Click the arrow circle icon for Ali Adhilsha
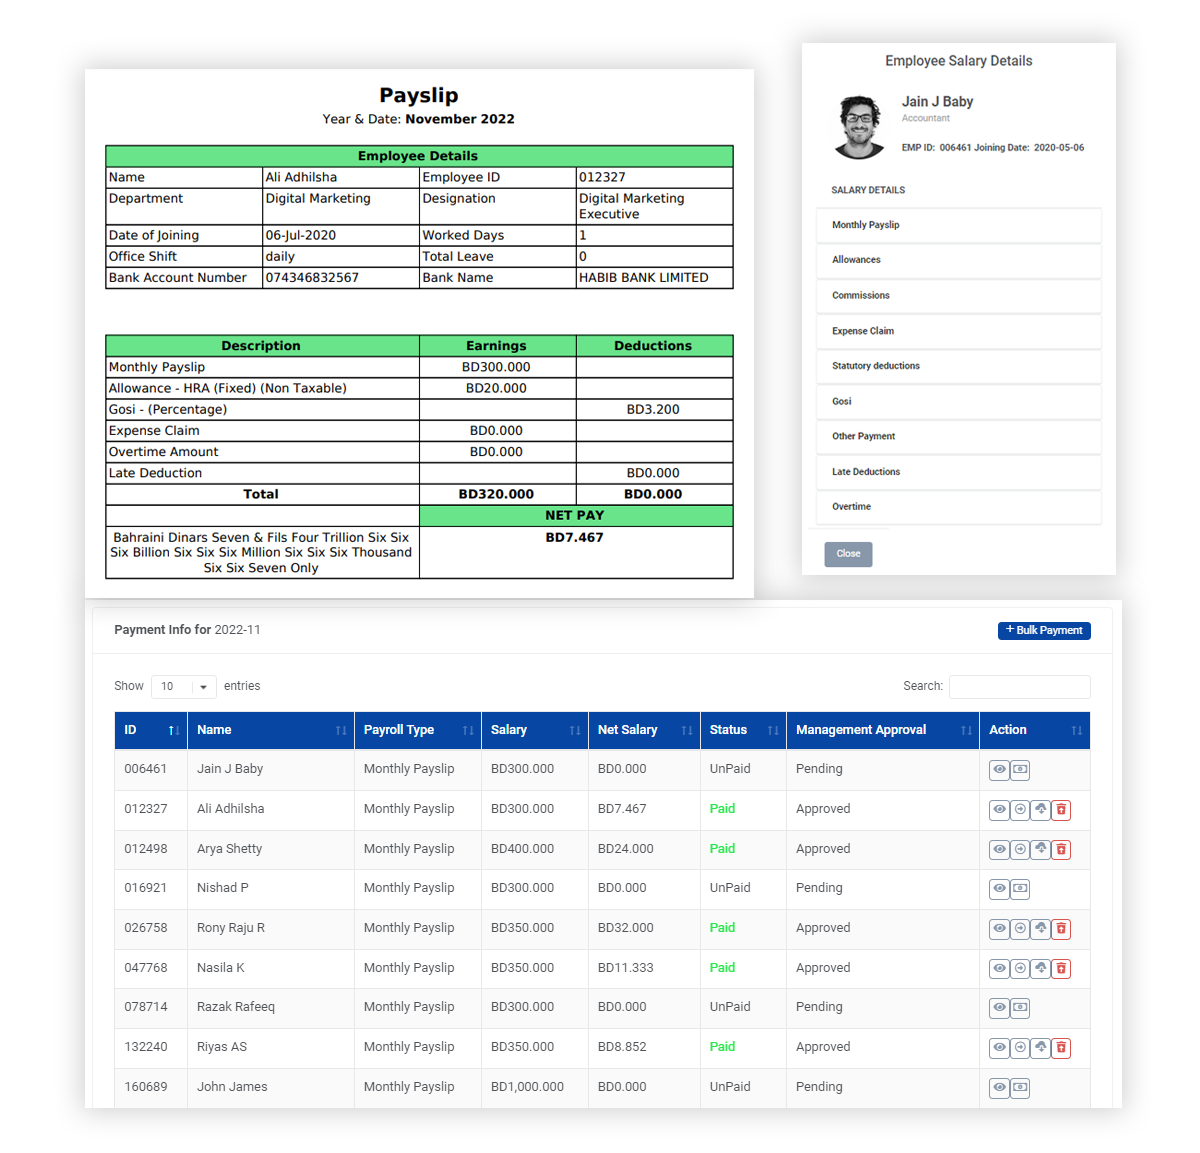Image resolution: width=1200 pixels, height=1153 pixels. tap(1020, 810)
